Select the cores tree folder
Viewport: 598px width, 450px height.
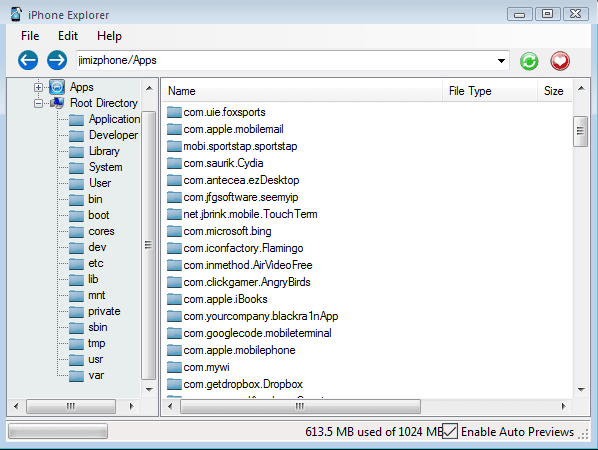click(101, 231)
